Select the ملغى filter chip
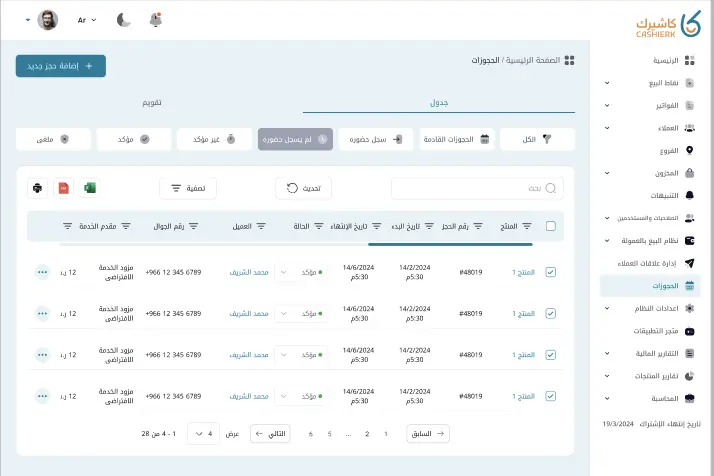This screenshot has height=476, width=714. 53,139
